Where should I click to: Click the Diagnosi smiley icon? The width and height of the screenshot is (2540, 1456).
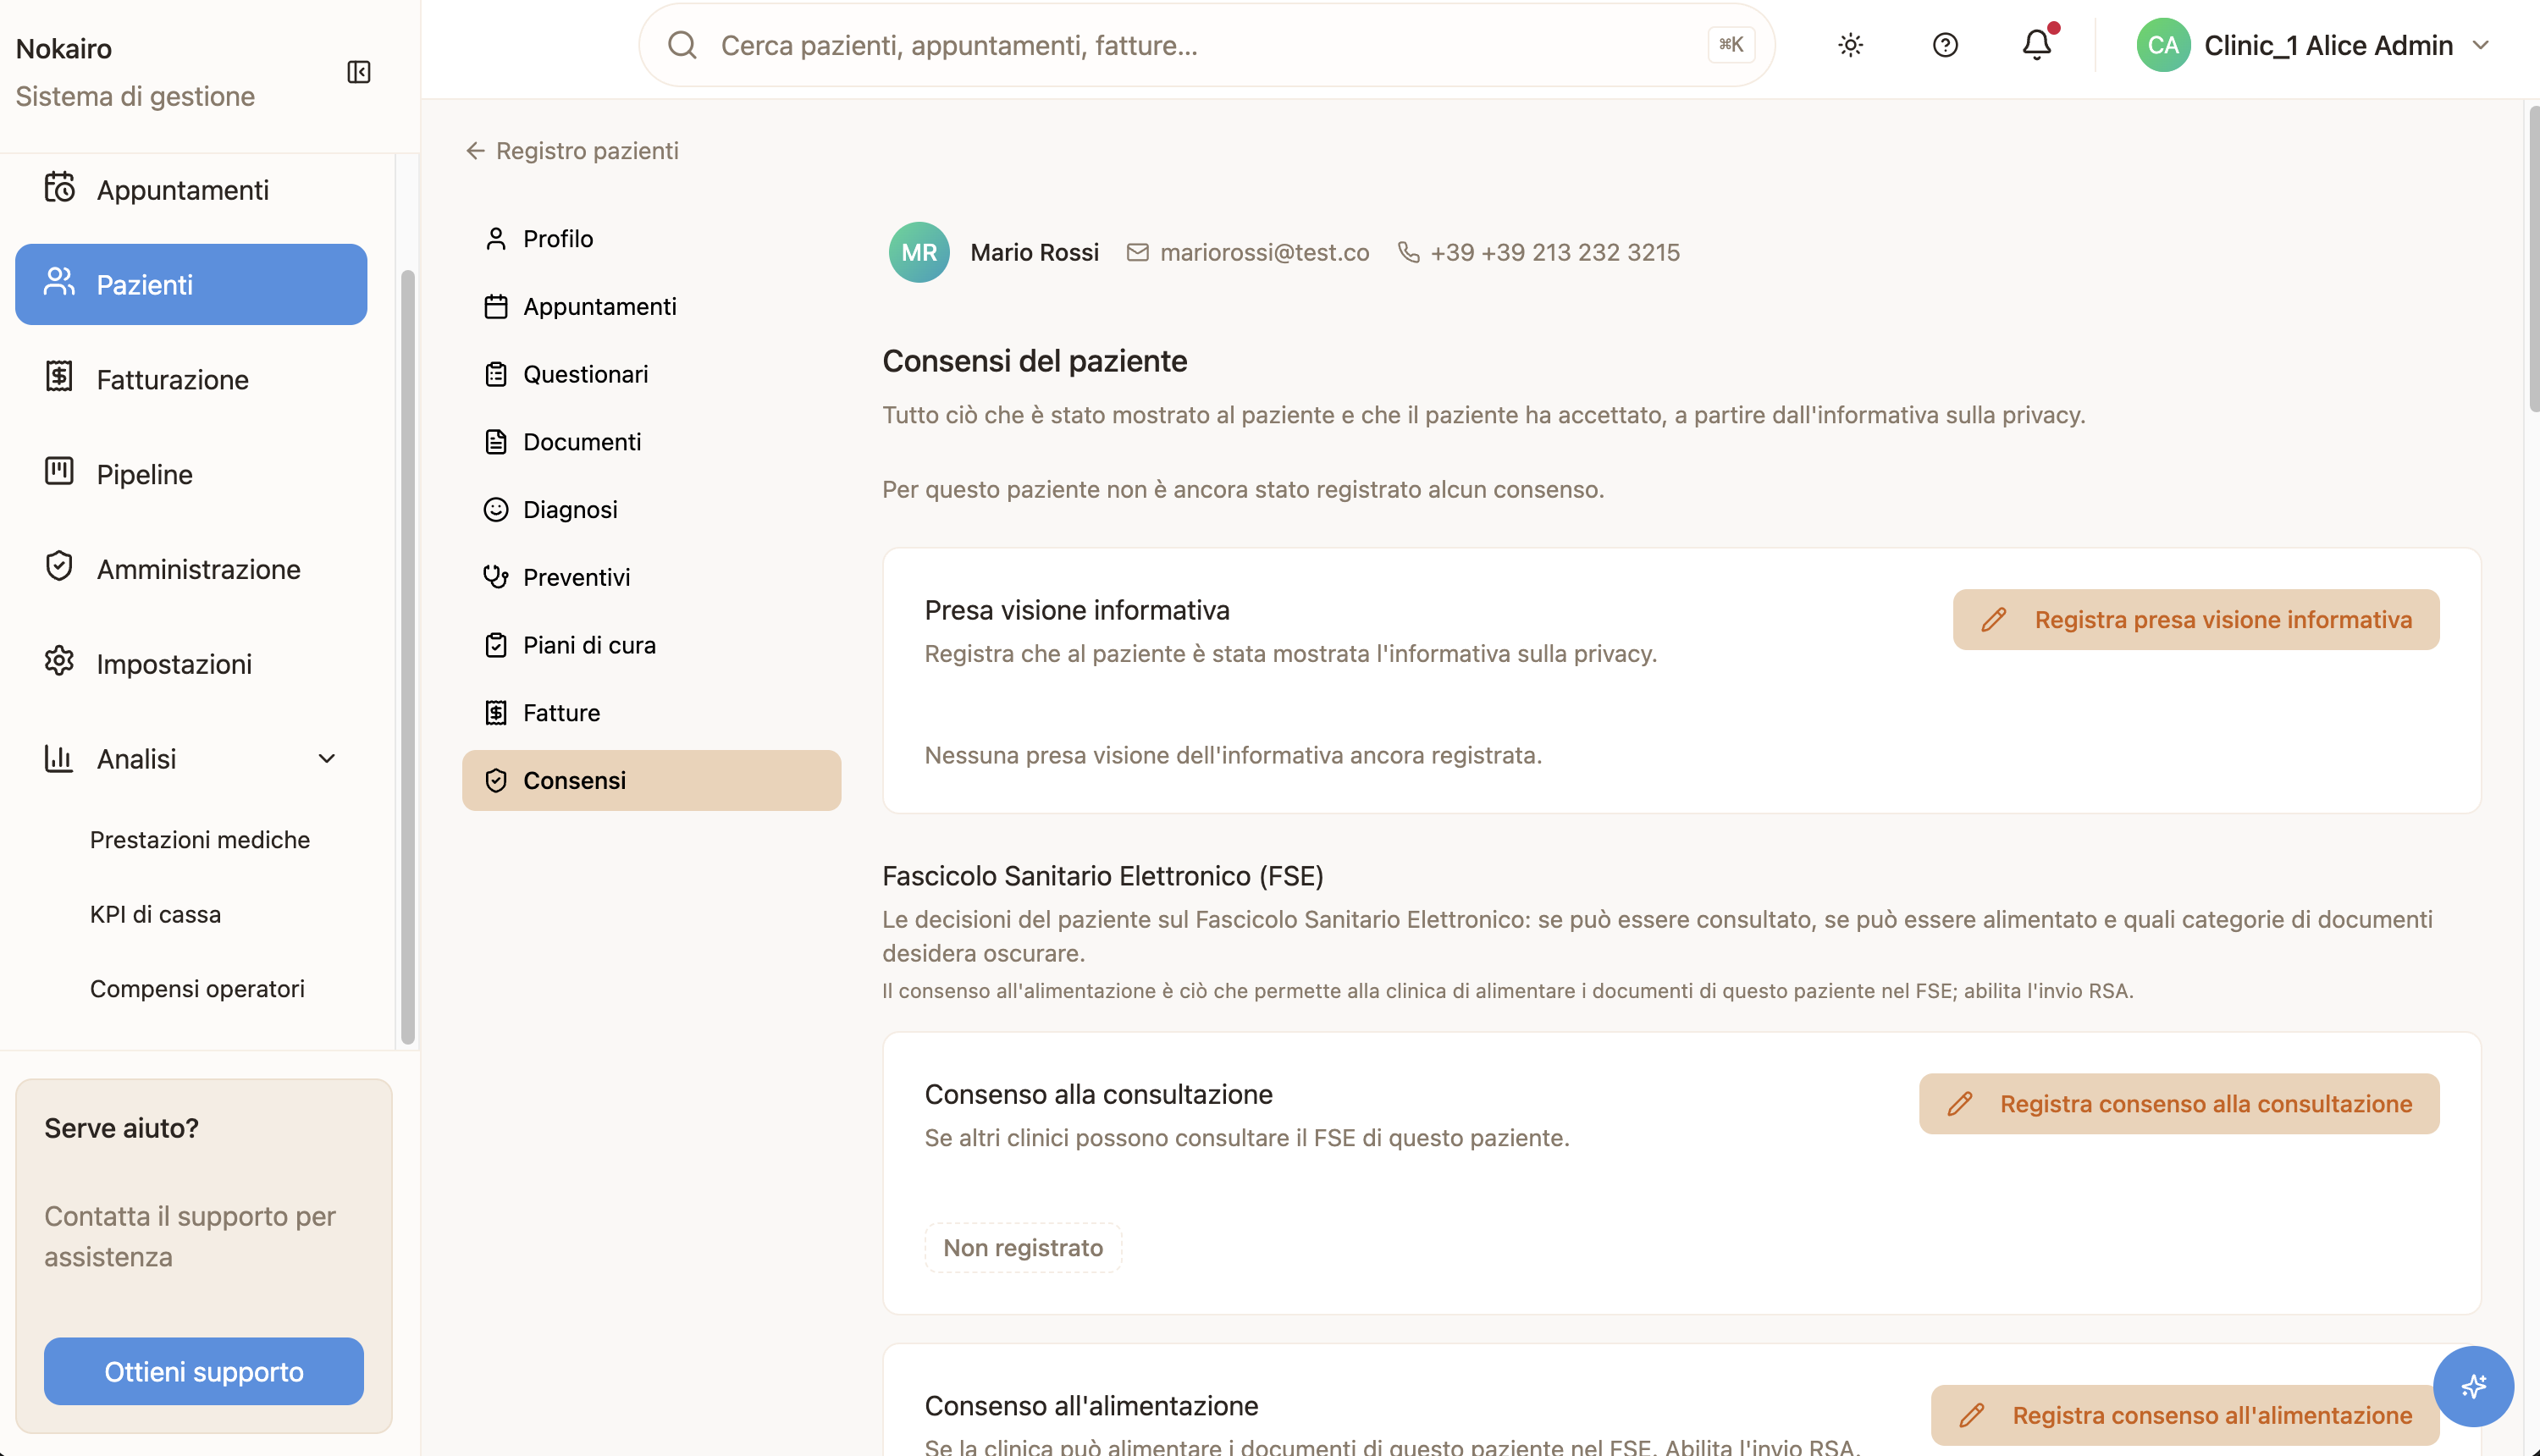coord(496,509)
